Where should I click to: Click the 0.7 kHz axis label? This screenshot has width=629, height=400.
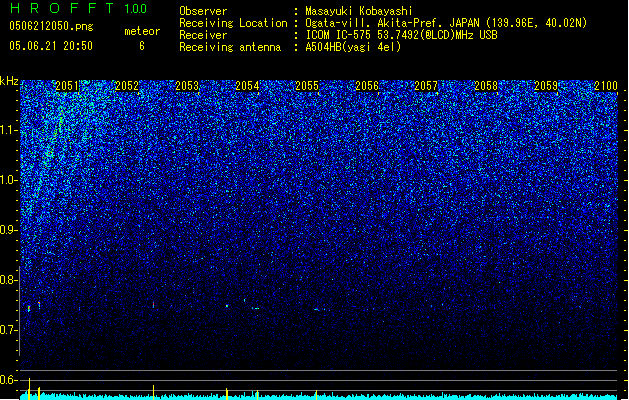point(8,330)
